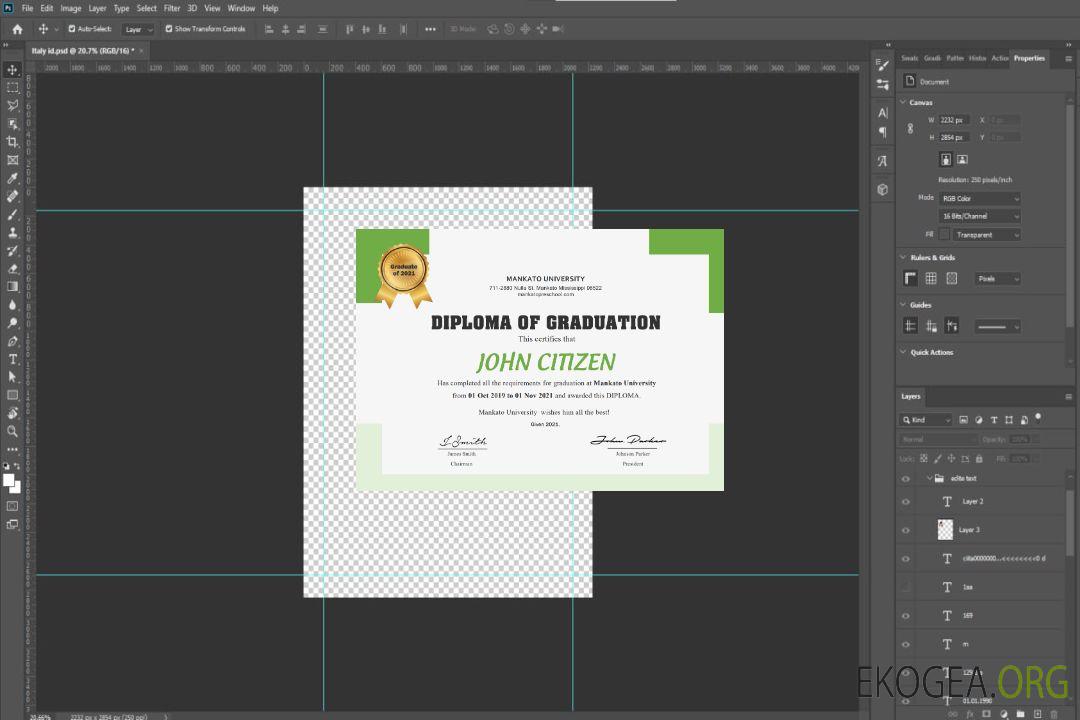Uncheck the Auto-Select checkbox
This screenshot has width=1080, height=720.
tap(71, 29)
